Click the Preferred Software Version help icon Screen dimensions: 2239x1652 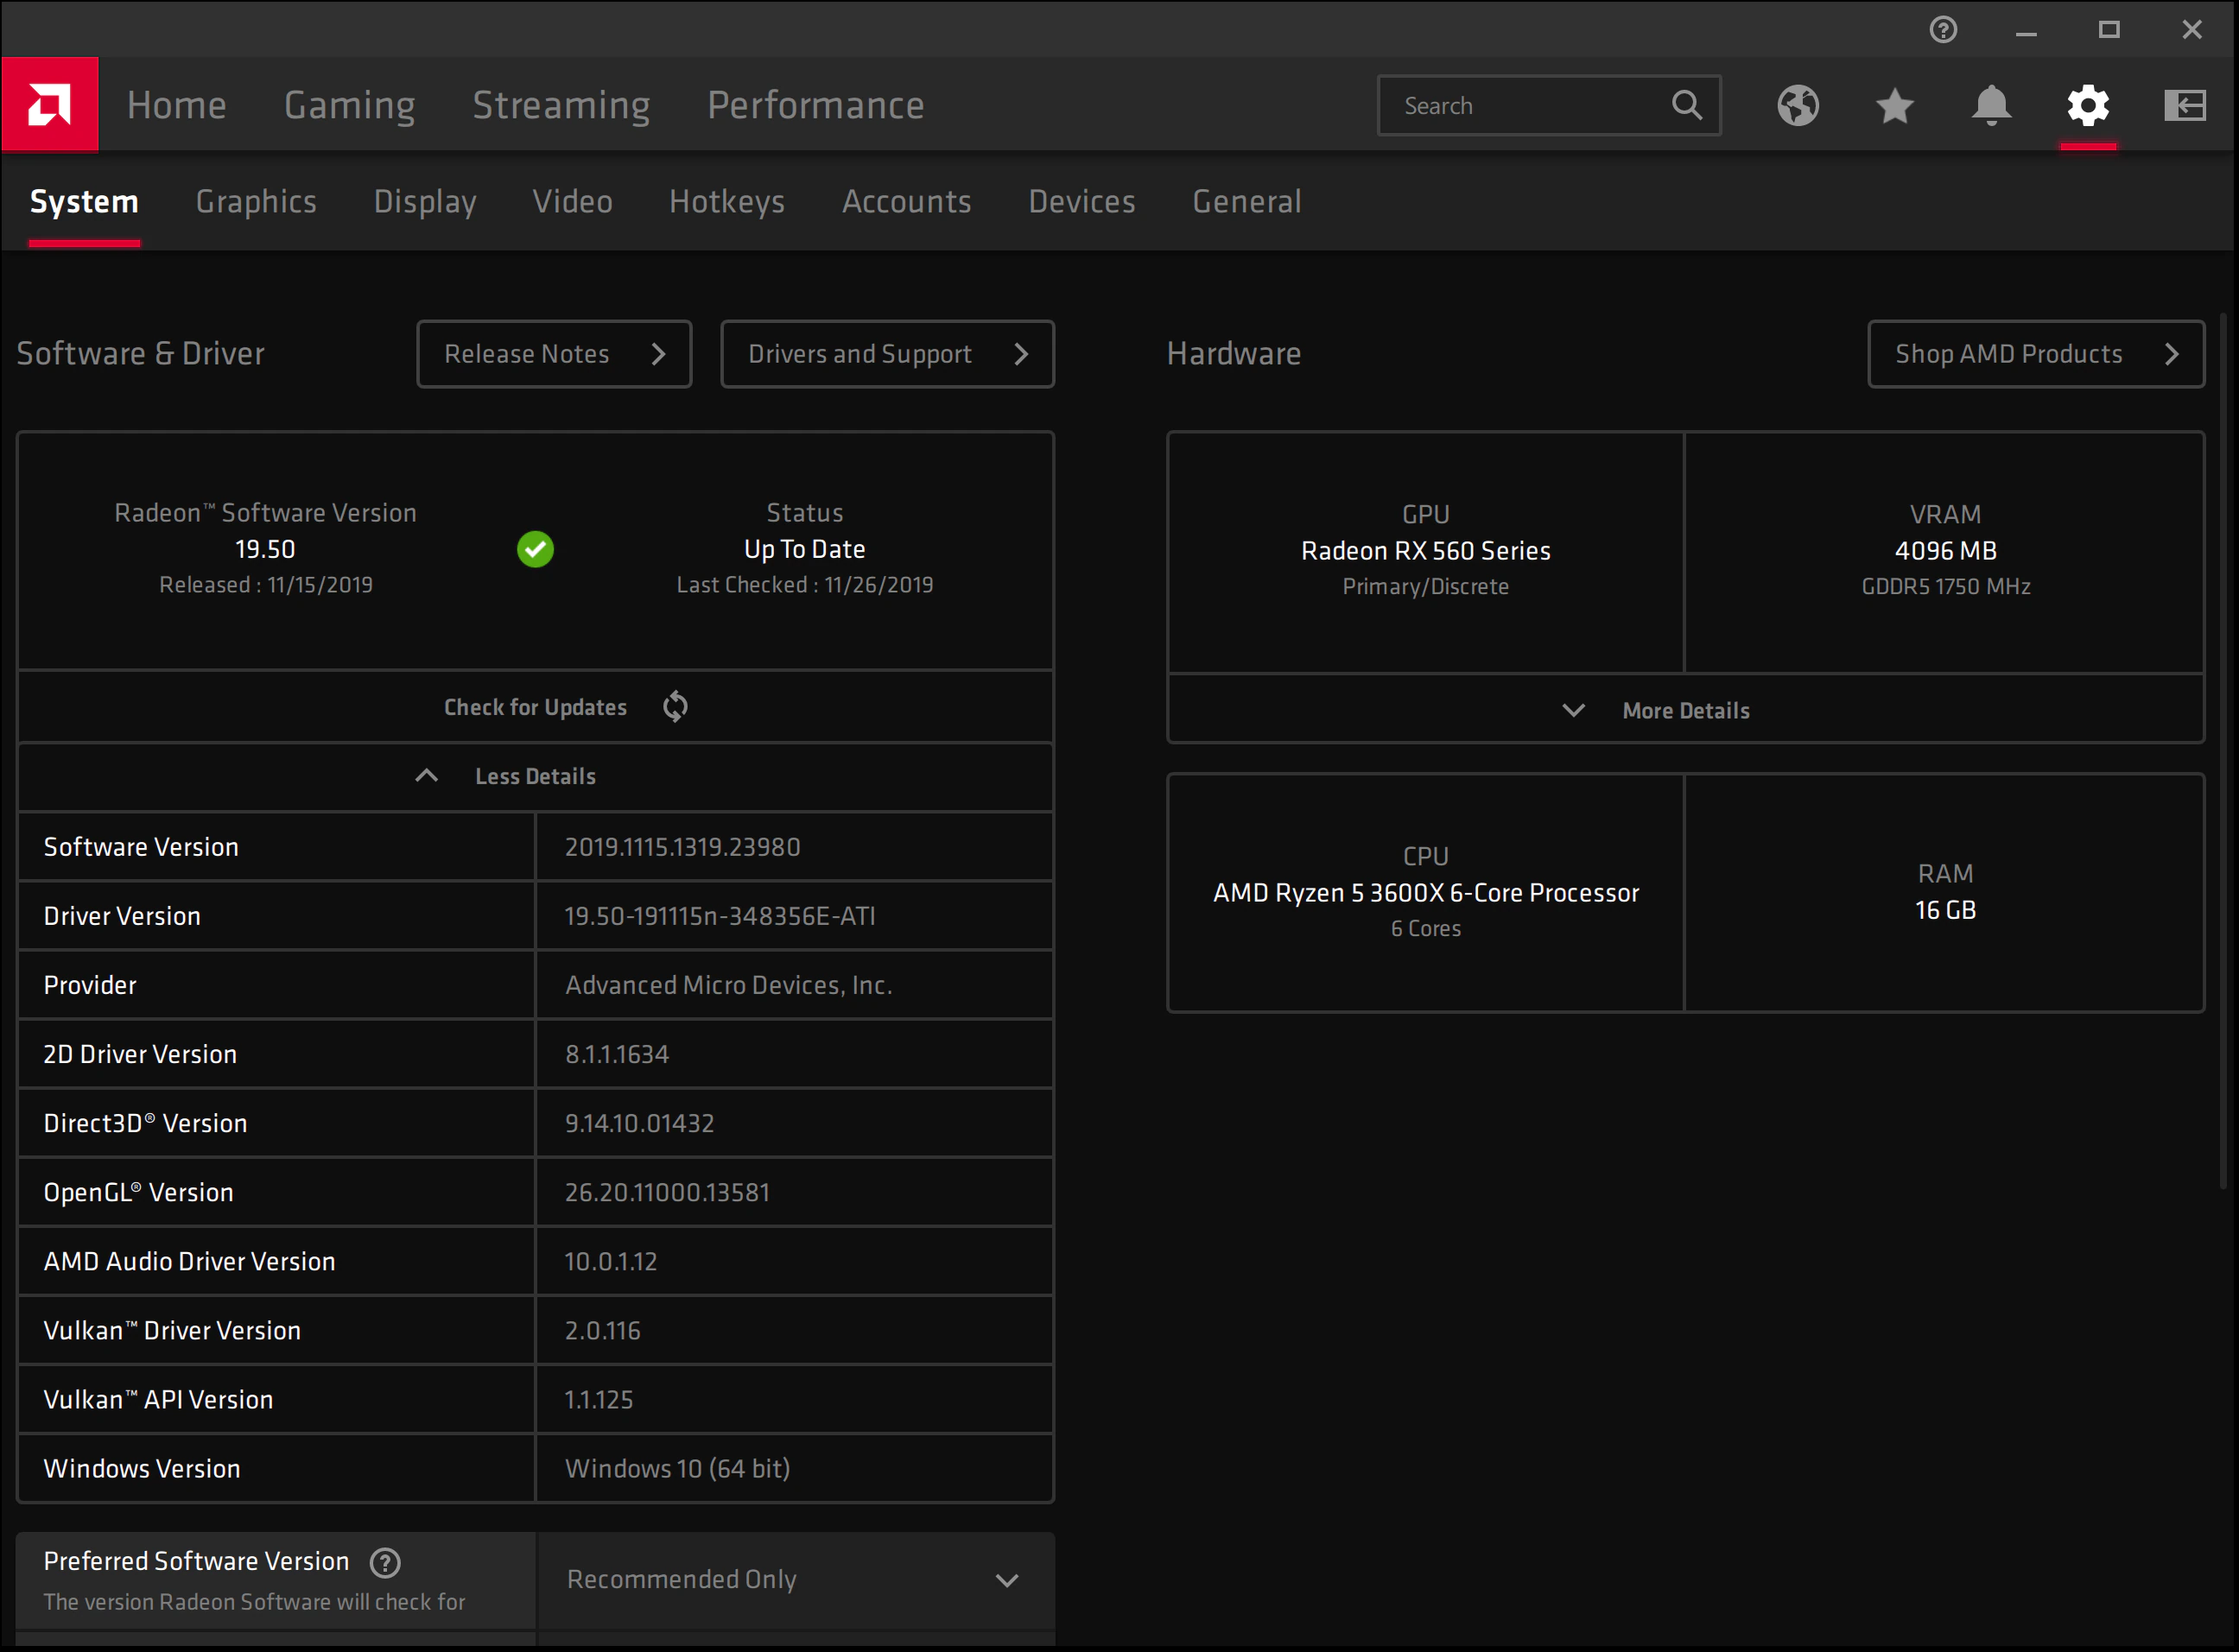[x=385, y=1562]
